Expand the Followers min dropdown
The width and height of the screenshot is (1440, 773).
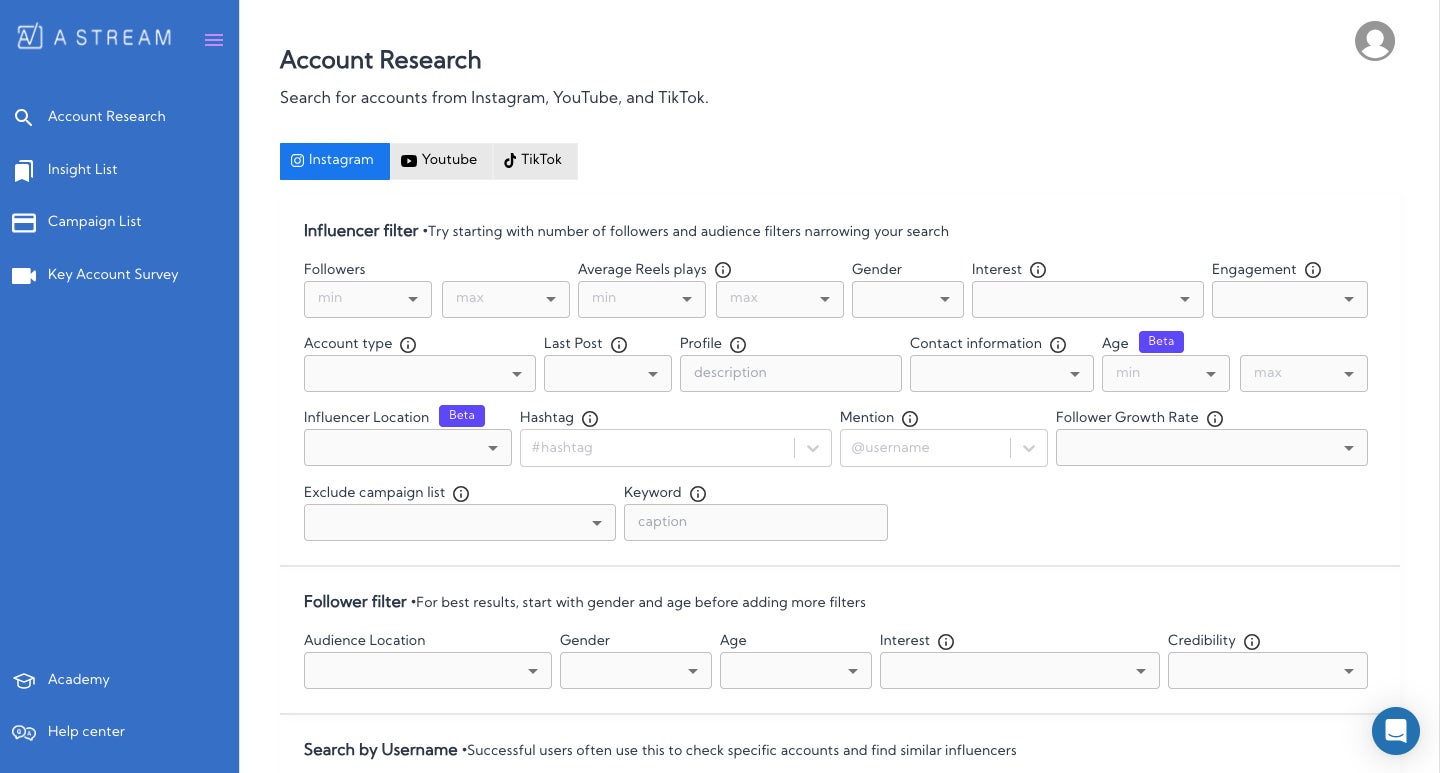point(368,299)
